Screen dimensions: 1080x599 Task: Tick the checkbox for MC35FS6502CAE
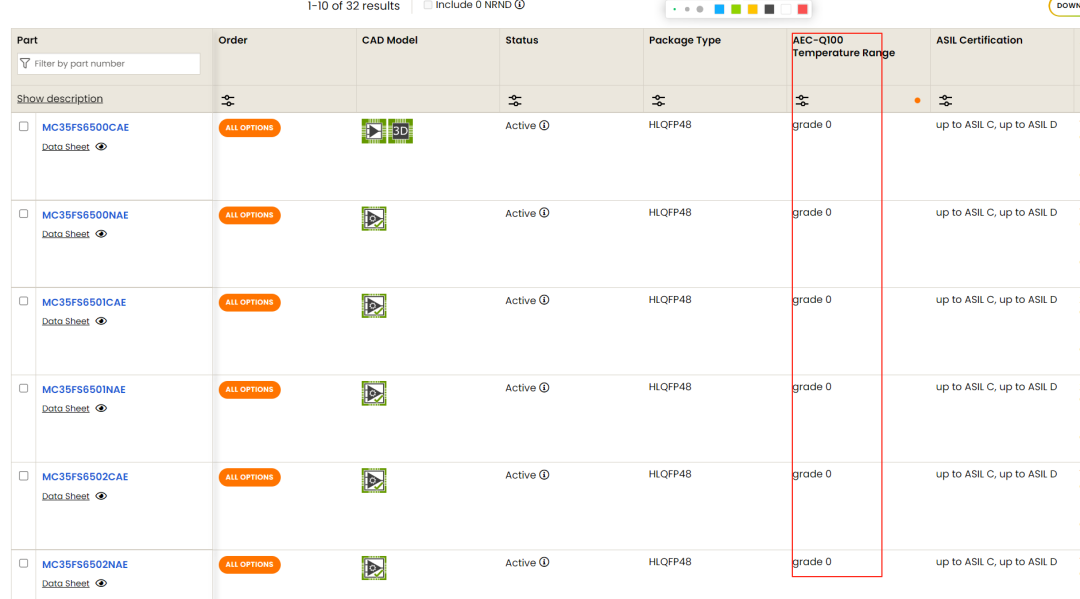click(x=23, y=476)
